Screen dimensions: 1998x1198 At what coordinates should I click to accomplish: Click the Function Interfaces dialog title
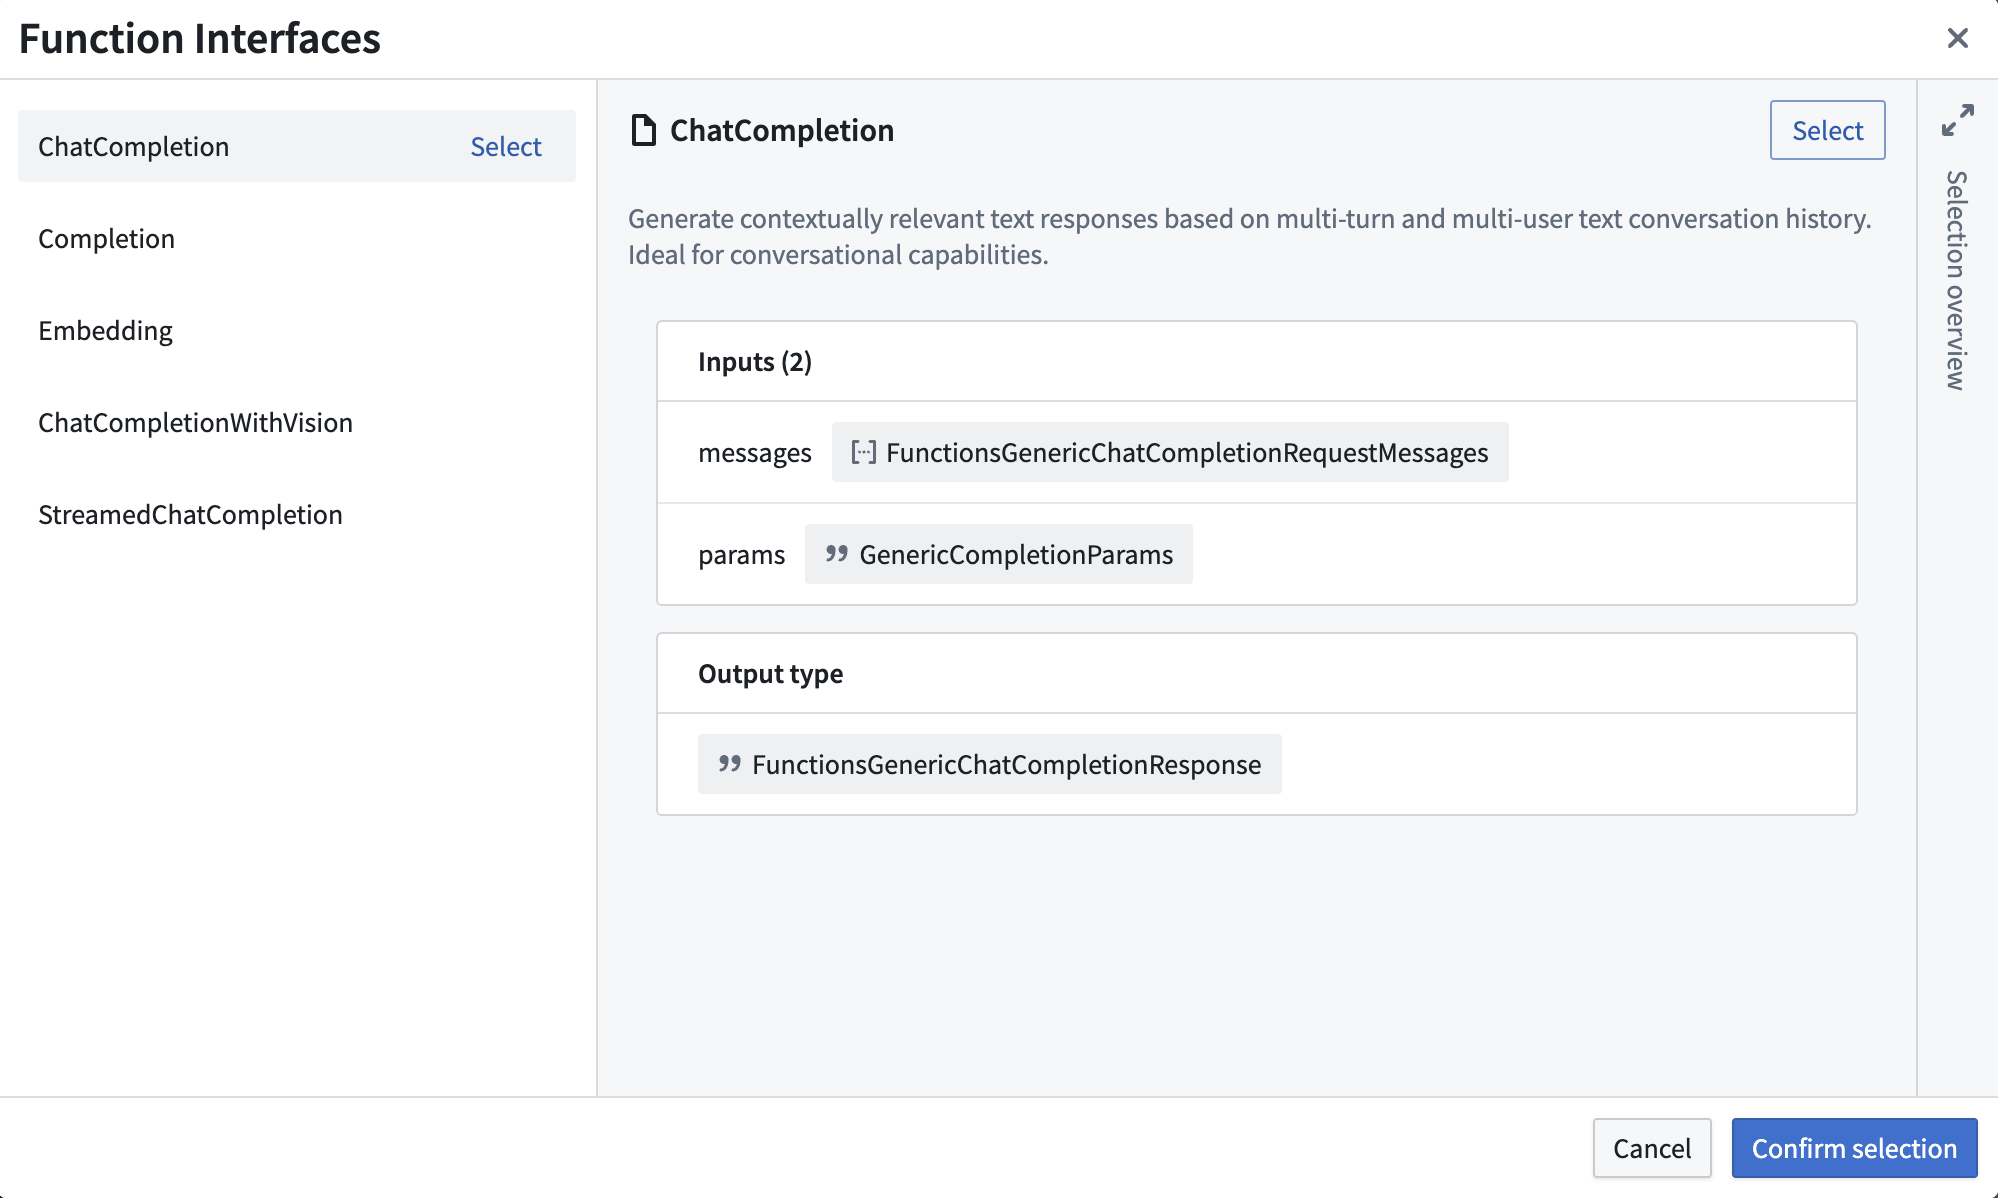[200, 38]
